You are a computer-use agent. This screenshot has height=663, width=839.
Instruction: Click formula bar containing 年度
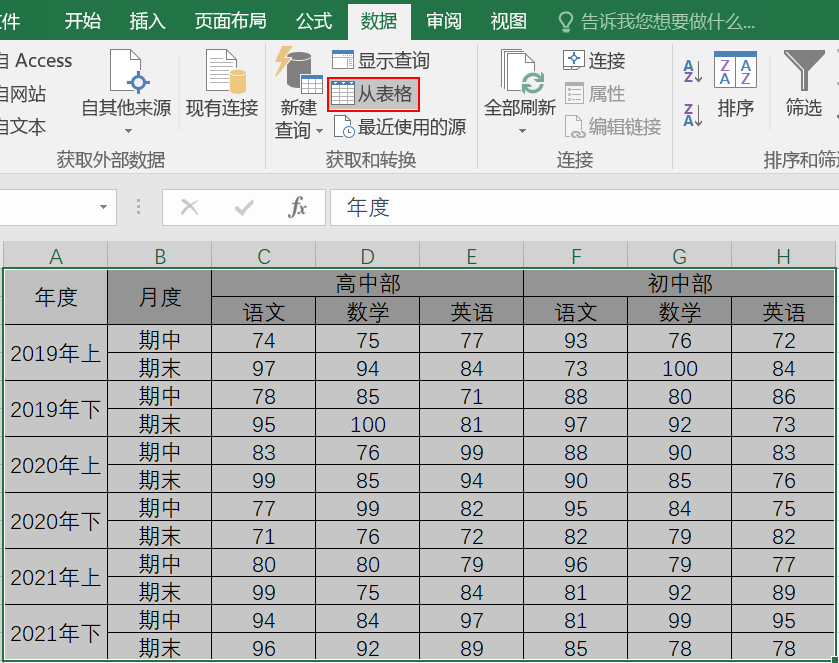point(584,207)
